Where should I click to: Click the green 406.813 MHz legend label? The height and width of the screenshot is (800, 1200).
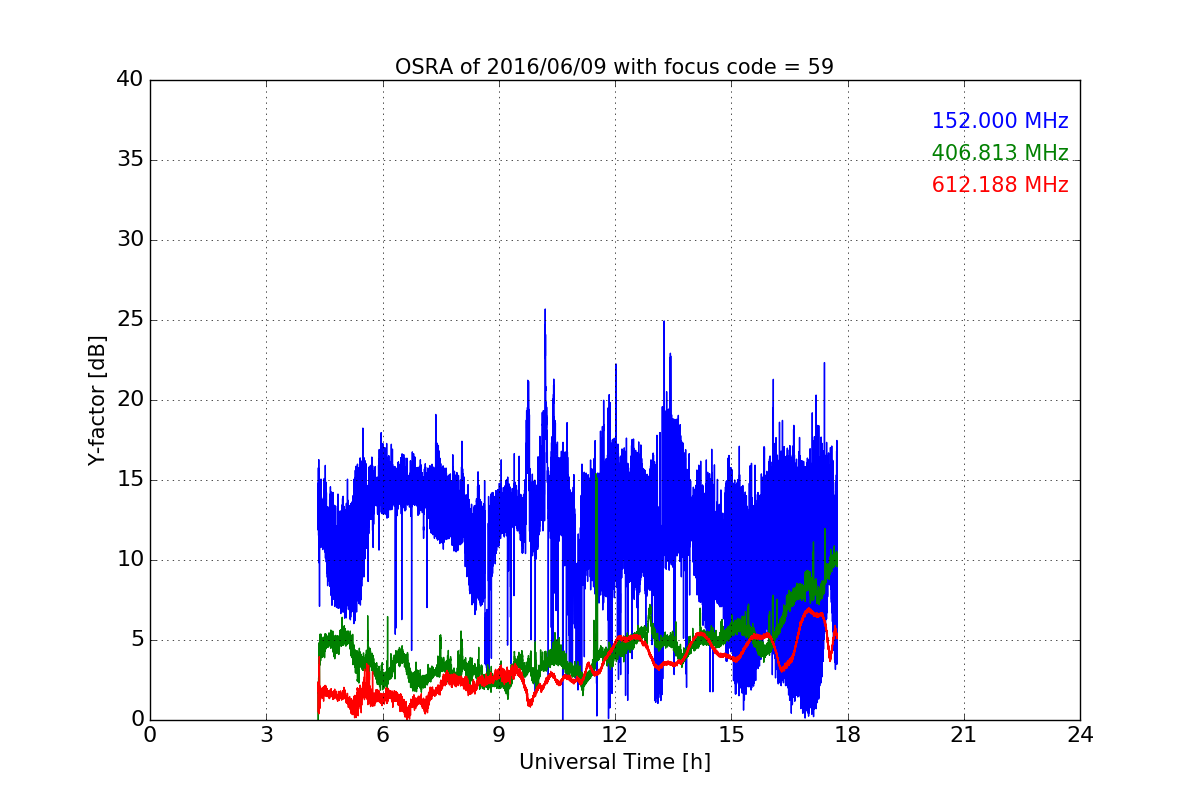[1000, 153]
